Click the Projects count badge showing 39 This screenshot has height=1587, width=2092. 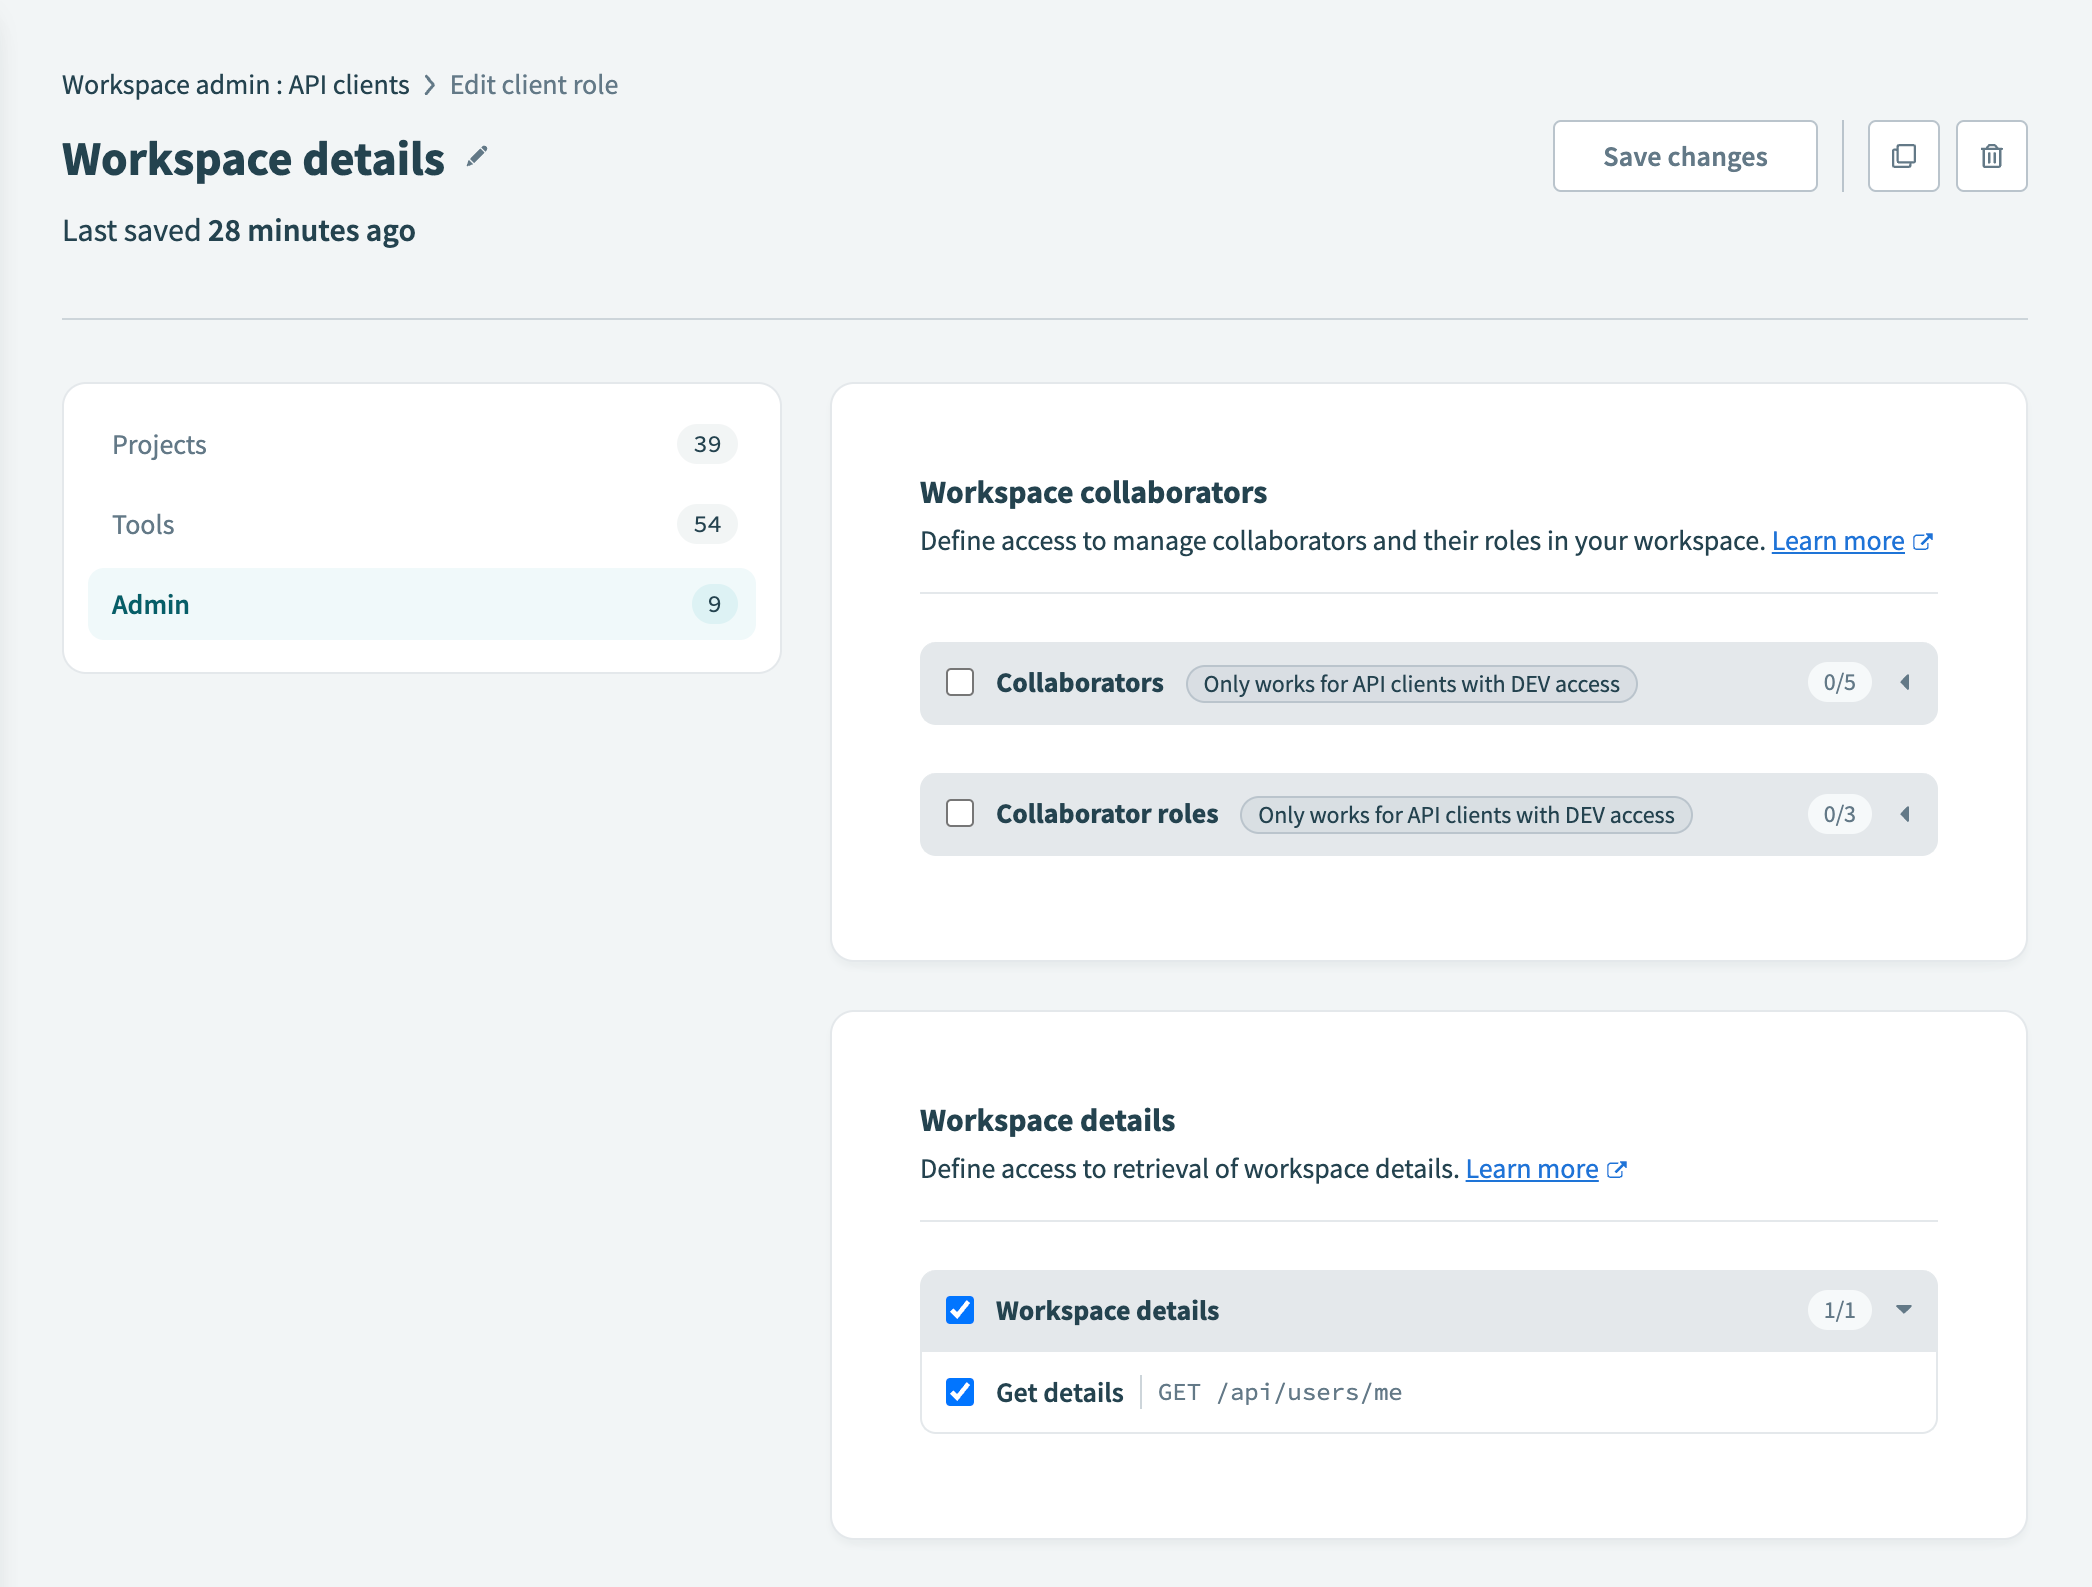(x=707, y=444)
